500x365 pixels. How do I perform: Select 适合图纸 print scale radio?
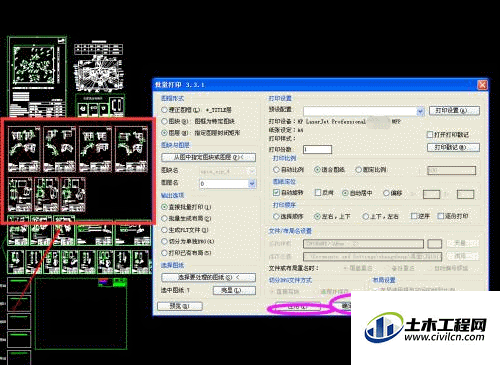coord(317,170)
